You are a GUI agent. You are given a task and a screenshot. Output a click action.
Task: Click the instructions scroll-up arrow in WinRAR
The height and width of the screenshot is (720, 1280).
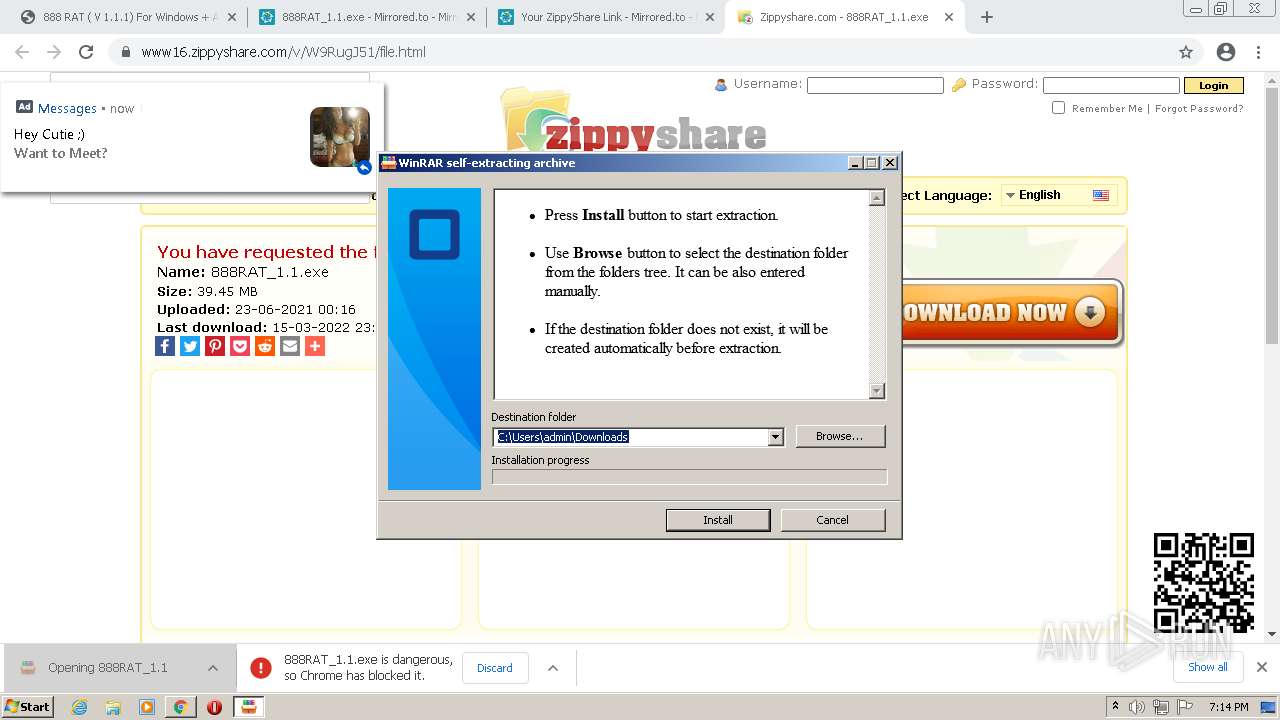877,198
